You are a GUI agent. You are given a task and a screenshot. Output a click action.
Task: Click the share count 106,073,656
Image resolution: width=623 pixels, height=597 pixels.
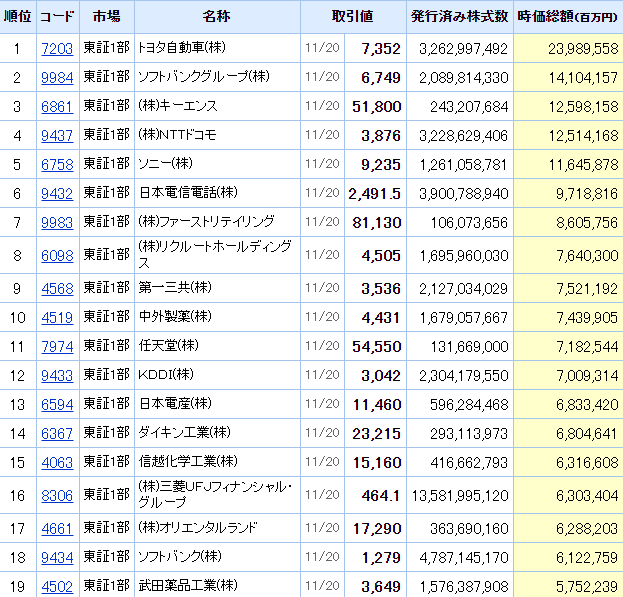point(469,223)
